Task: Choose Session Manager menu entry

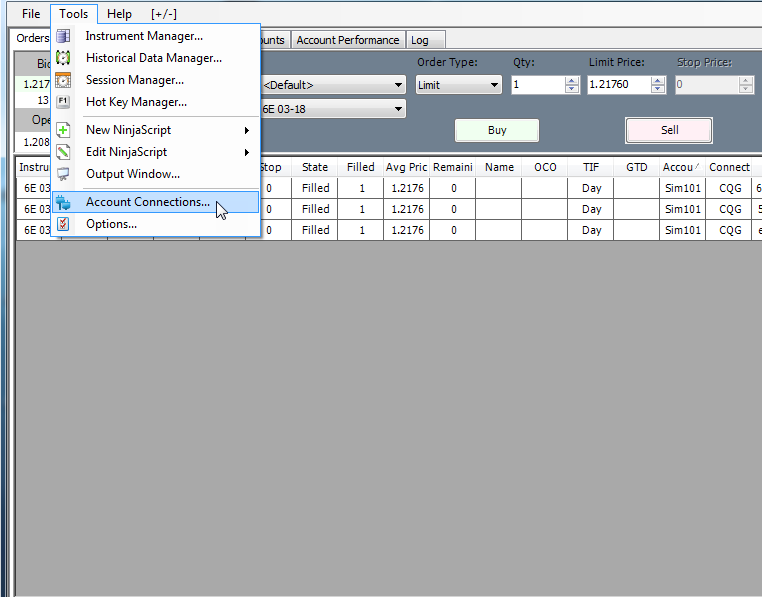Action: pyautogui.click(x=156, y=80)
